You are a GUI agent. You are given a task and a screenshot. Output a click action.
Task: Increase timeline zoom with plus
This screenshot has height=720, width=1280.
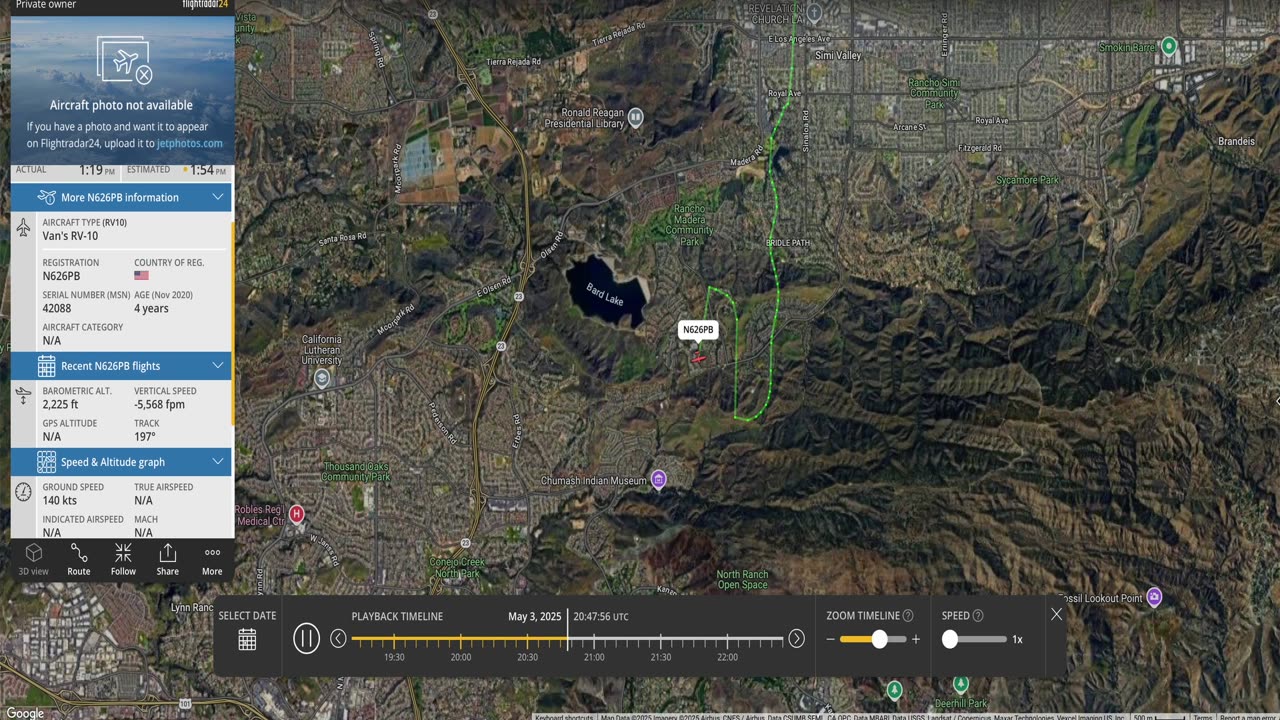(915, 639)
